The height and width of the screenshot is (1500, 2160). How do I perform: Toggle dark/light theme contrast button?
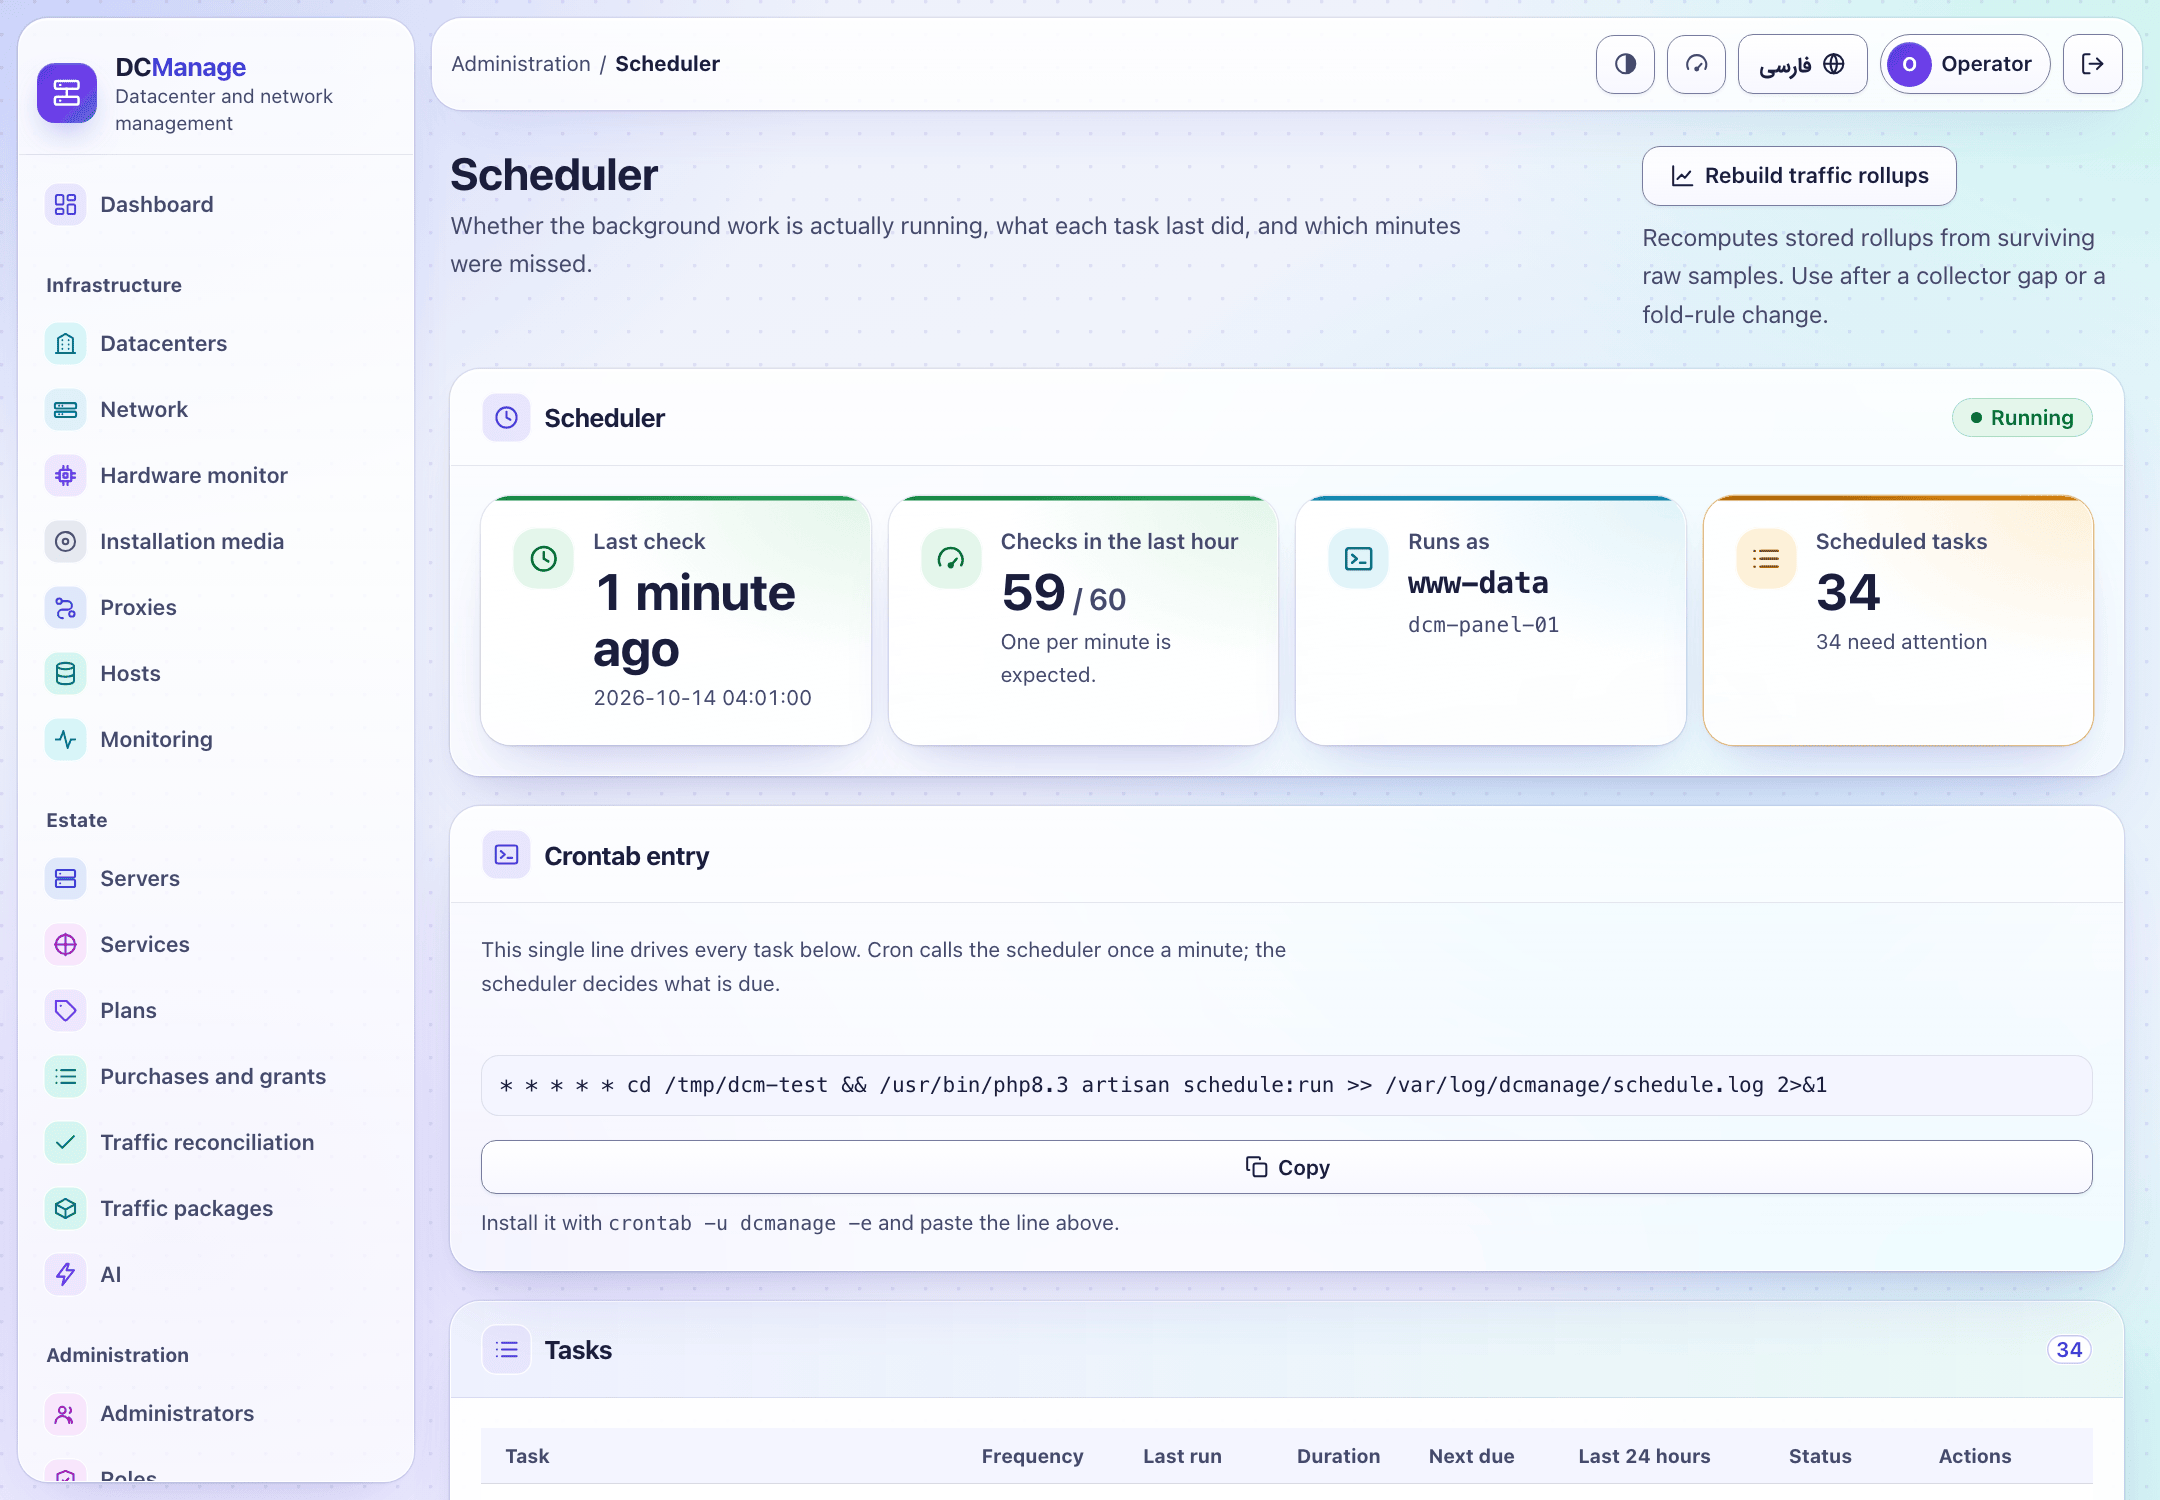point(1625,64)
